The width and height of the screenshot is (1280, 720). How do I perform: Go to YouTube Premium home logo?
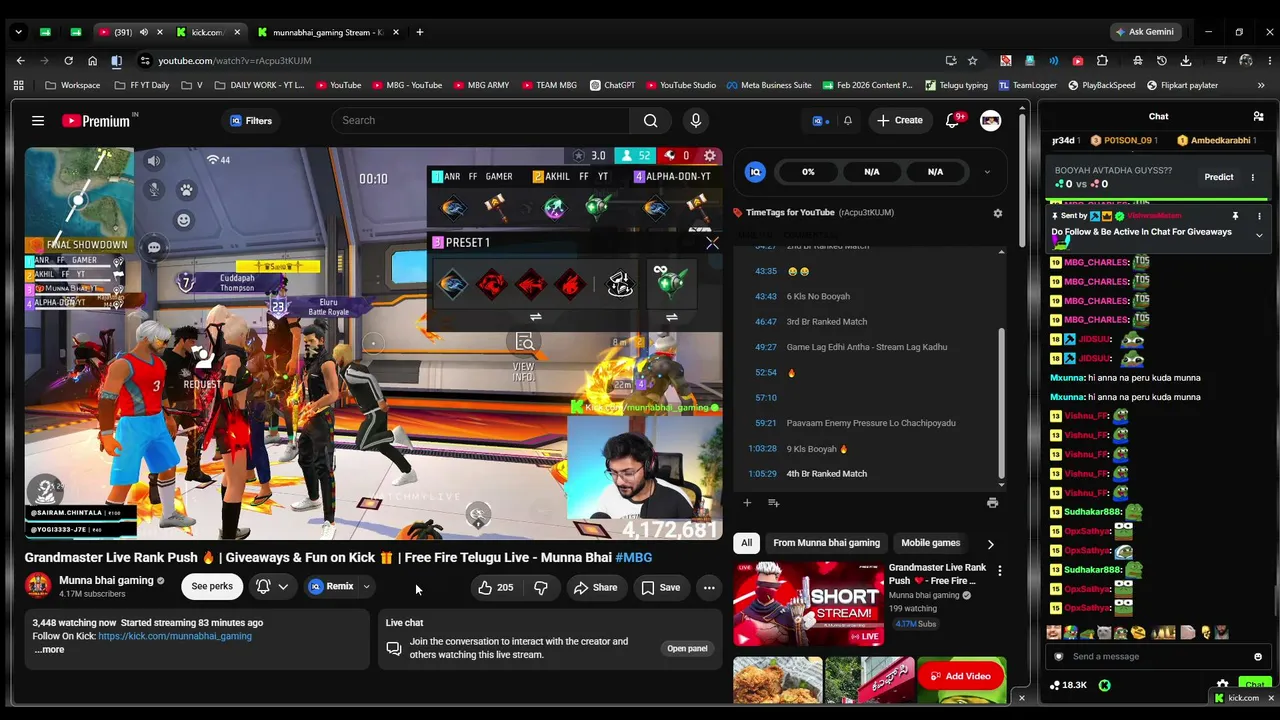[x=99, y=121]
